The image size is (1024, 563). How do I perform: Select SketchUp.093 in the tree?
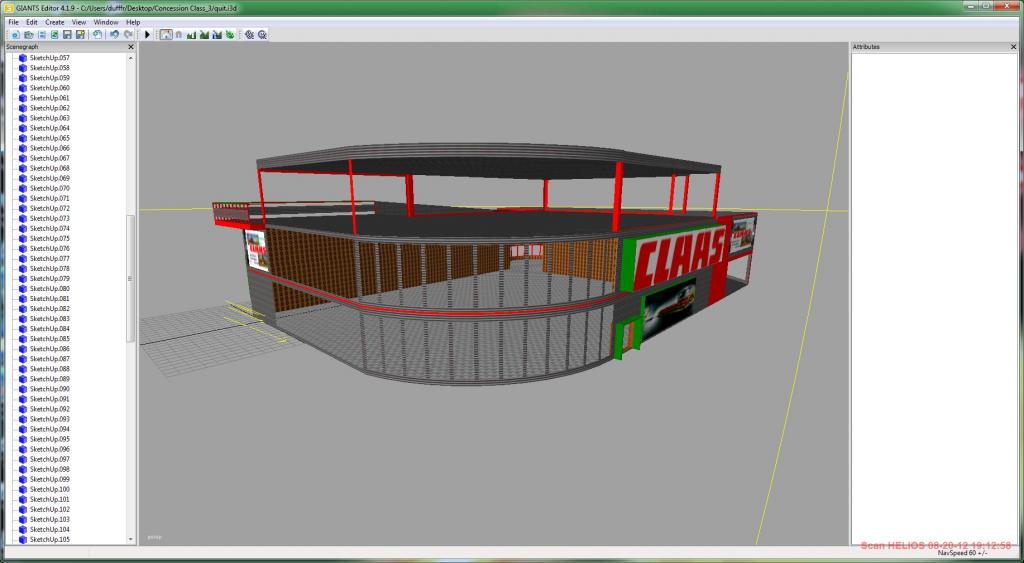point(50,419)
